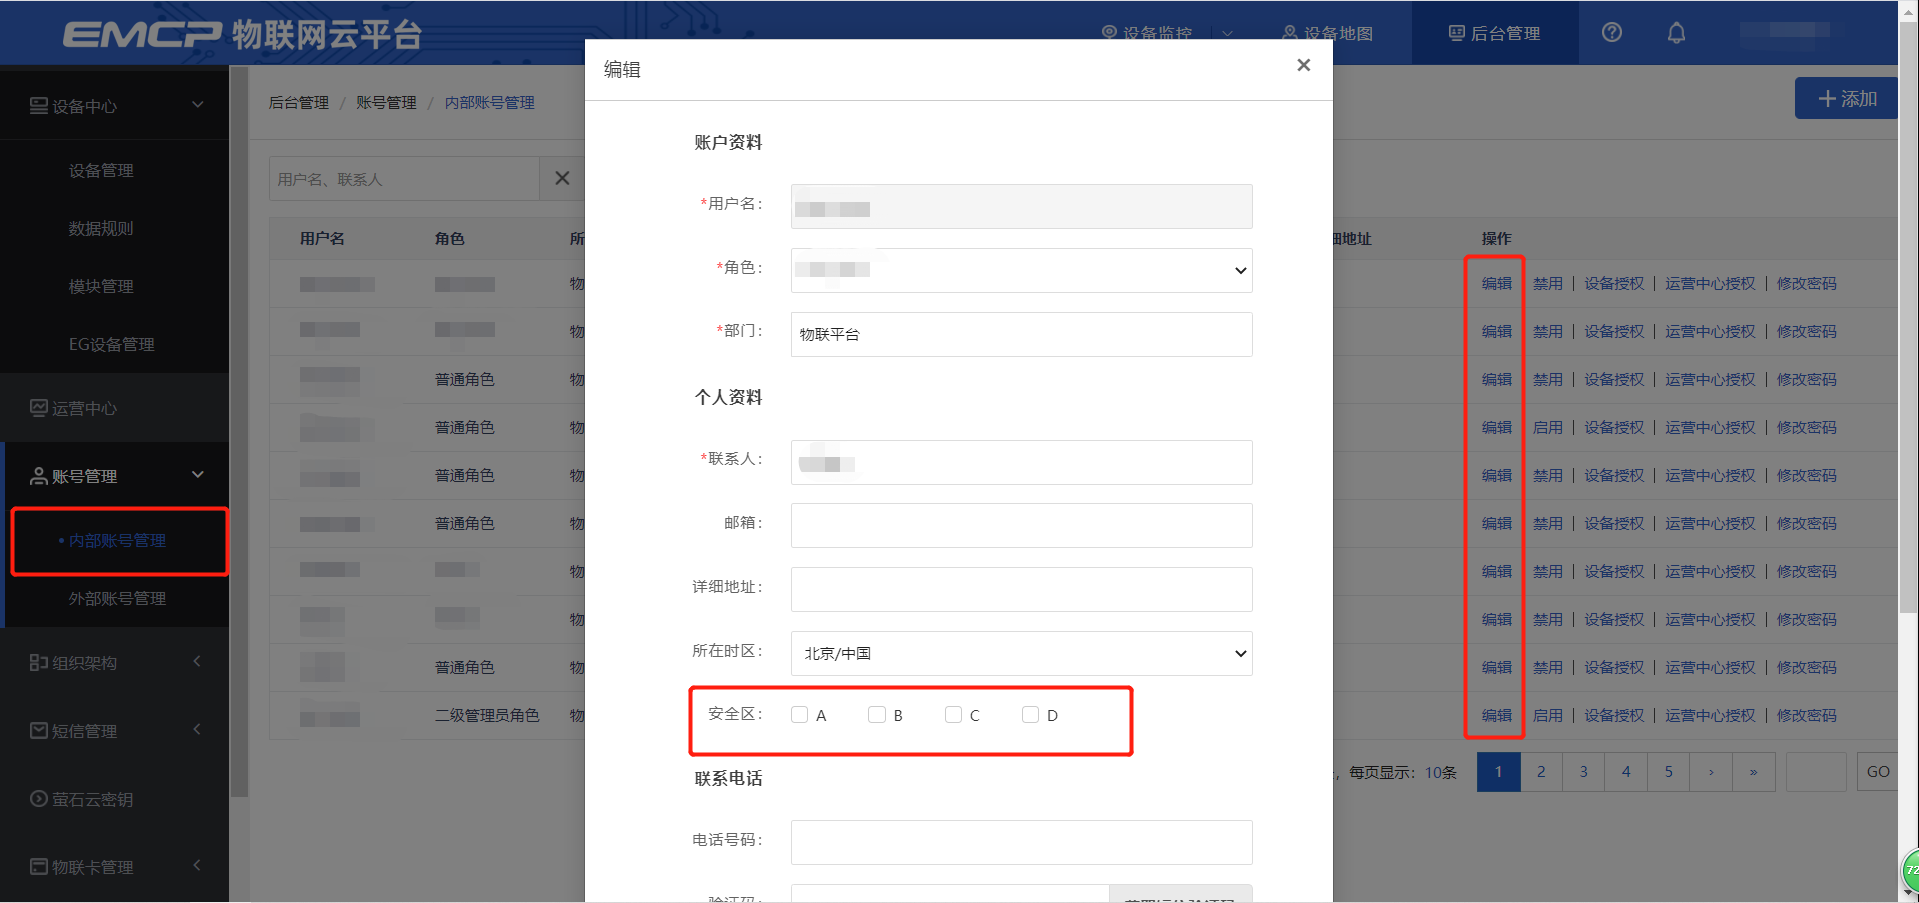Click the last page double arrow
This screenshot has width=1919, height=903.
tap(1753, 771)
